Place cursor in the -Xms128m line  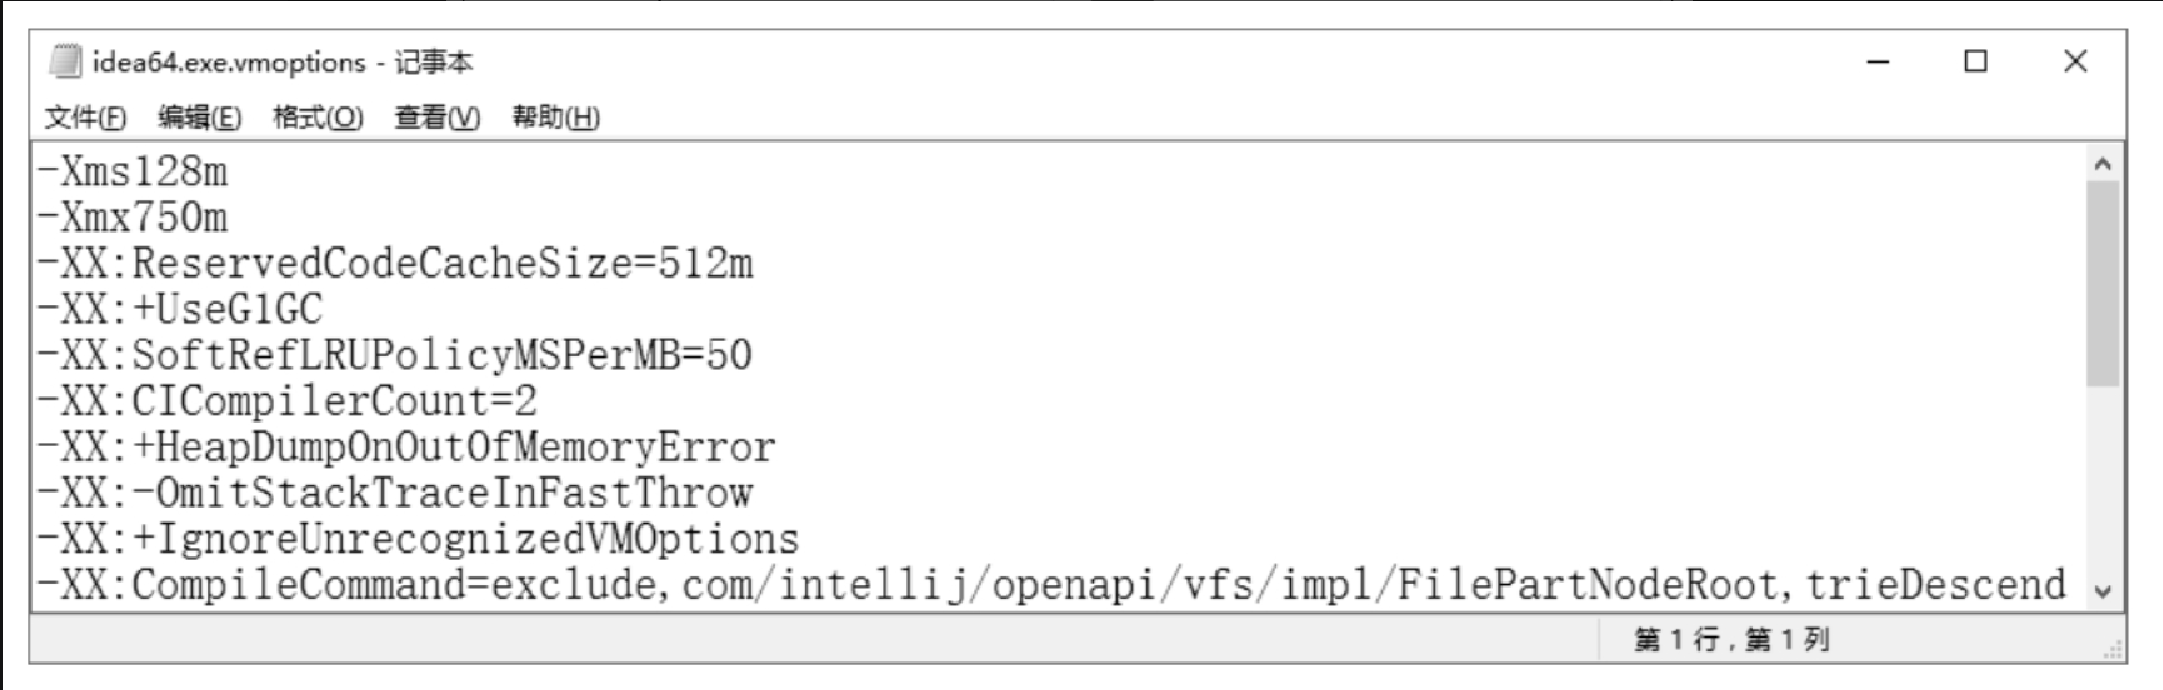coord(133,172)
